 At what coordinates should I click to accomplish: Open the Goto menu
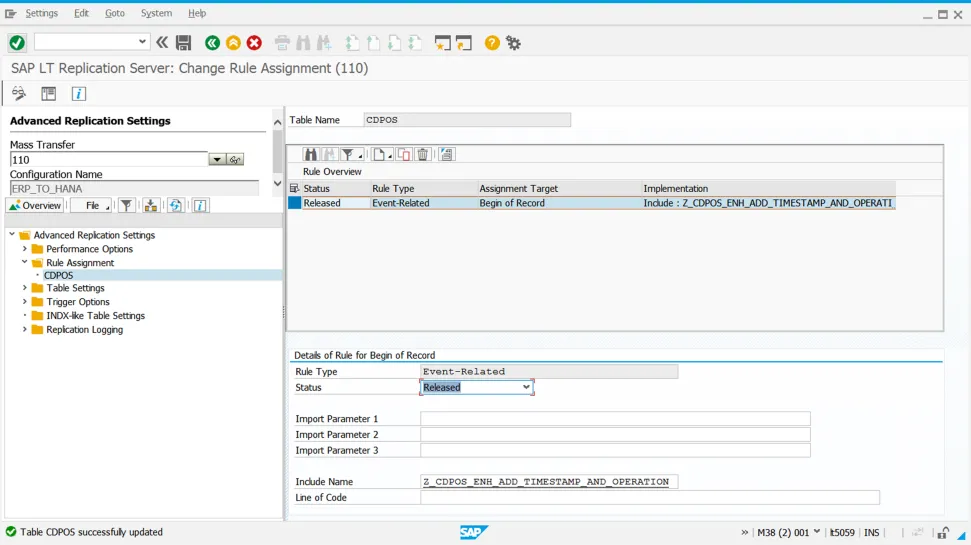point(115,13)
